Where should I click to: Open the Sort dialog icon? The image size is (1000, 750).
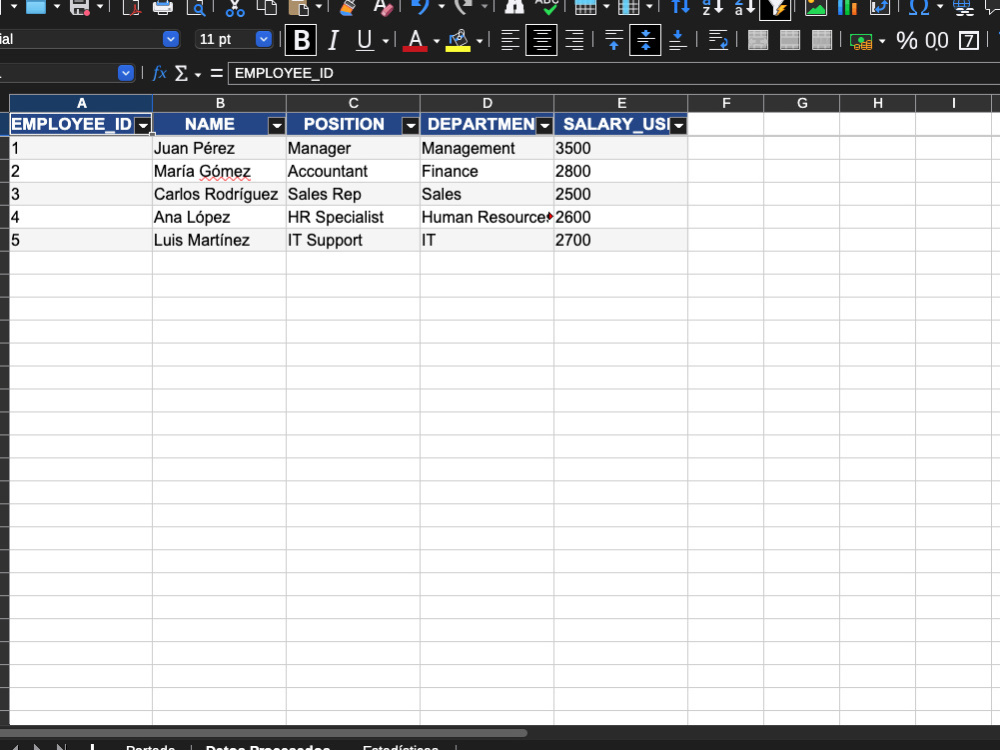[x=680, y=8]
